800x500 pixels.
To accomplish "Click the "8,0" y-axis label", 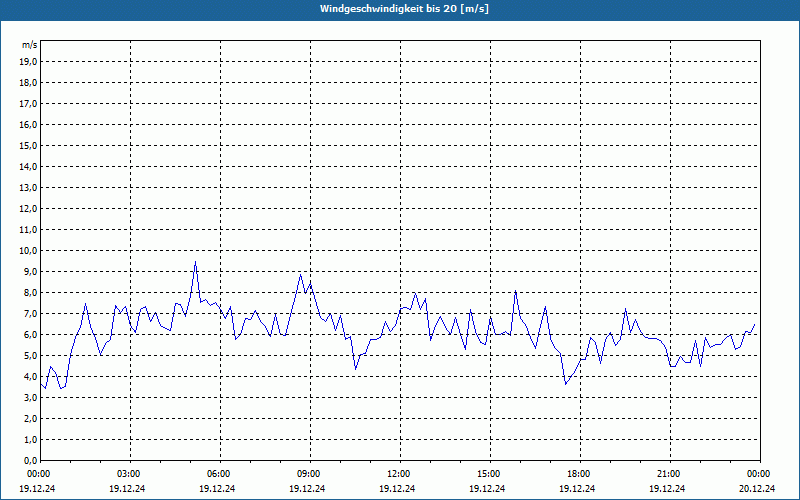I will point(30,292).
